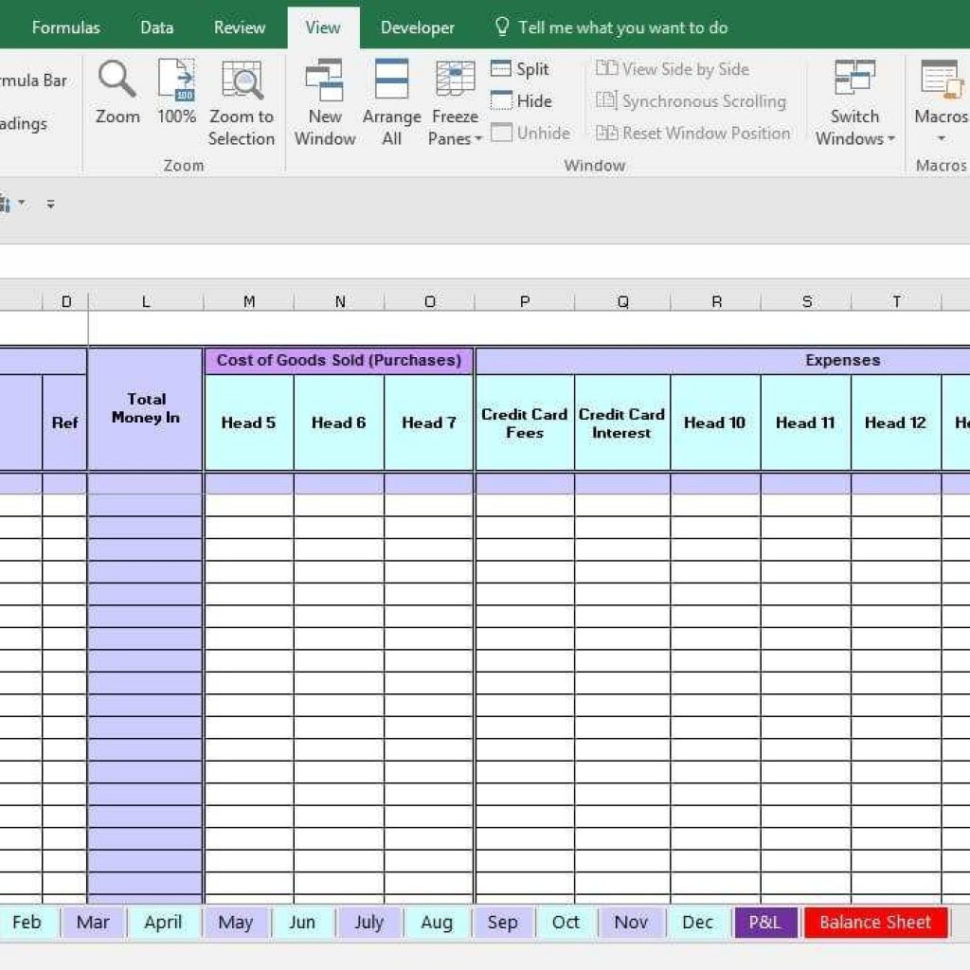The height and width of the screenshot is (970, 970).
Task: Open the Freeze Panes dropdown
Action: tap(476, 140)
